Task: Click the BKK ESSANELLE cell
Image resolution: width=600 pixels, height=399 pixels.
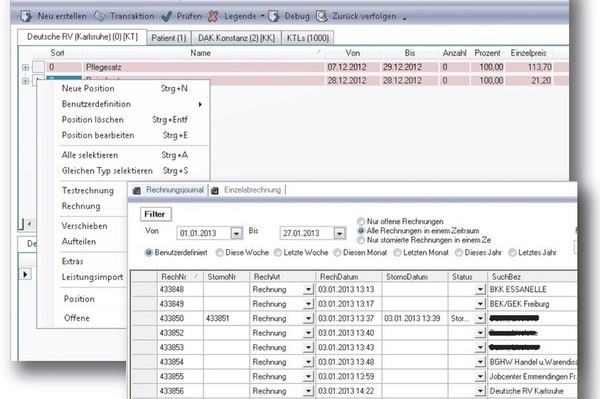Action: point(532,290)
